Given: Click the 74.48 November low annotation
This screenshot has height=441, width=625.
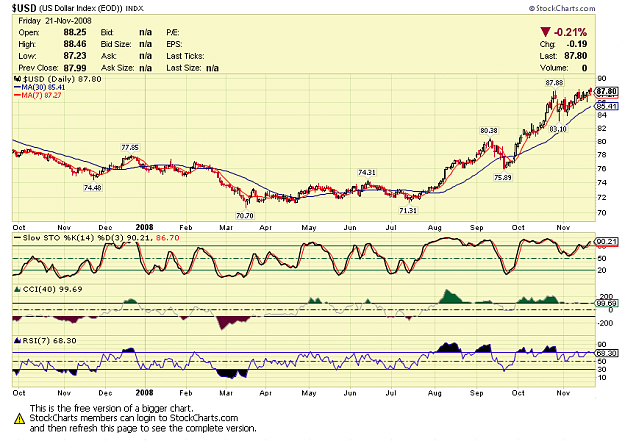Looking at the screenshot, I should (x=92, y=187).
